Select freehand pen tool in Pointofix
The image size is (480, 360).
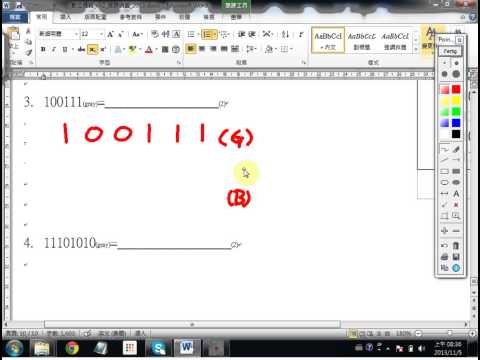(x=444, y=150)
